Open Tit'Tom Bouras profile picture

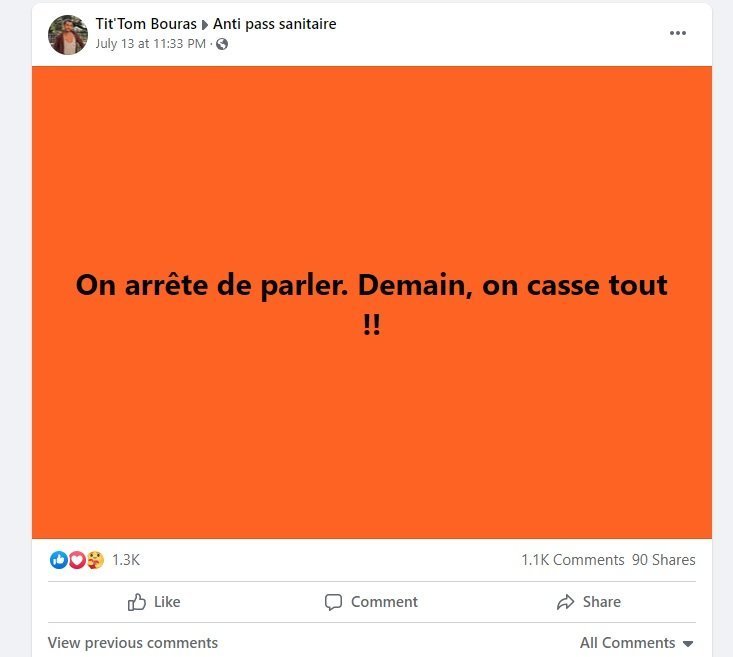[68, 35]
